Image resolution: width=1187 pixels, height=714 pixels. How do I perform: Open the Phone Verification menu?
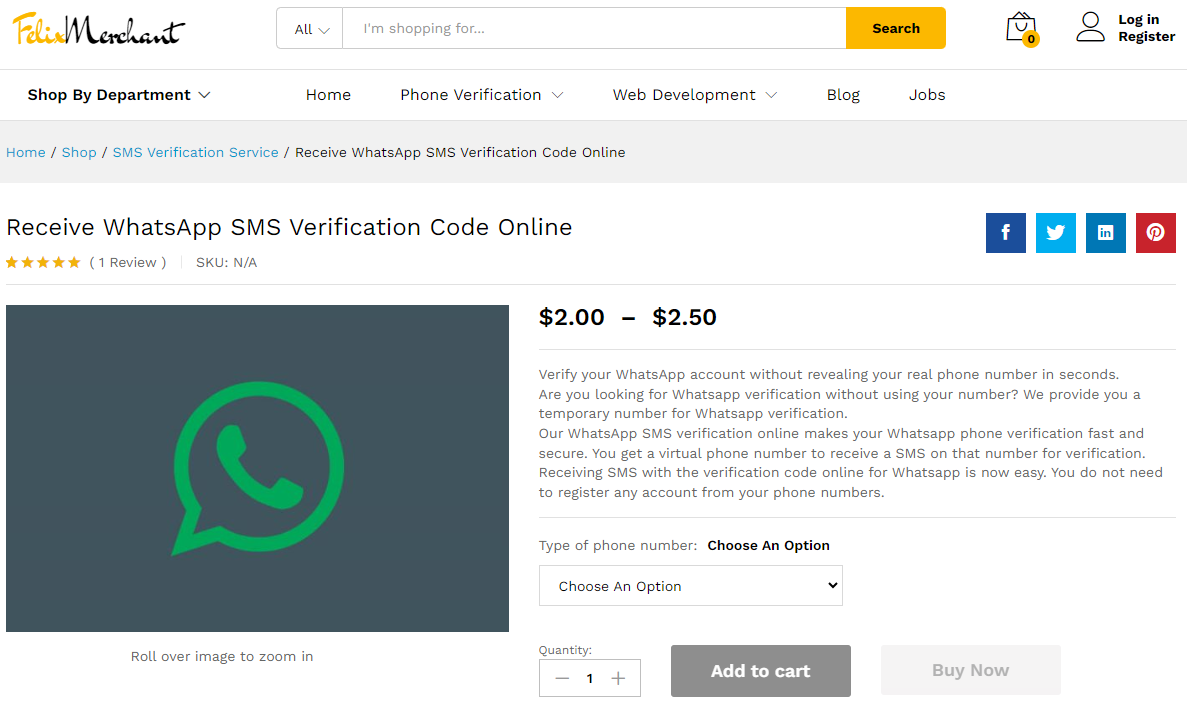click(x=481, y=95)
